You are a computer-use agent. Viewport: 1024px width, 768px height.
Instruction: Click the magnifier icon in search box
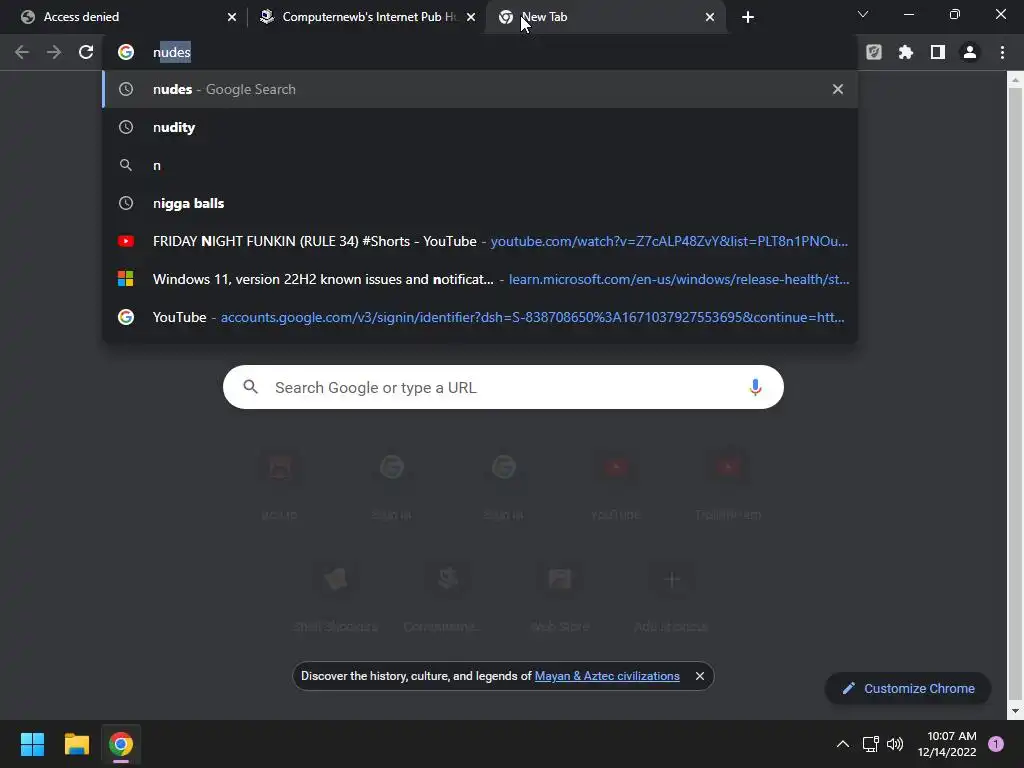251,387
